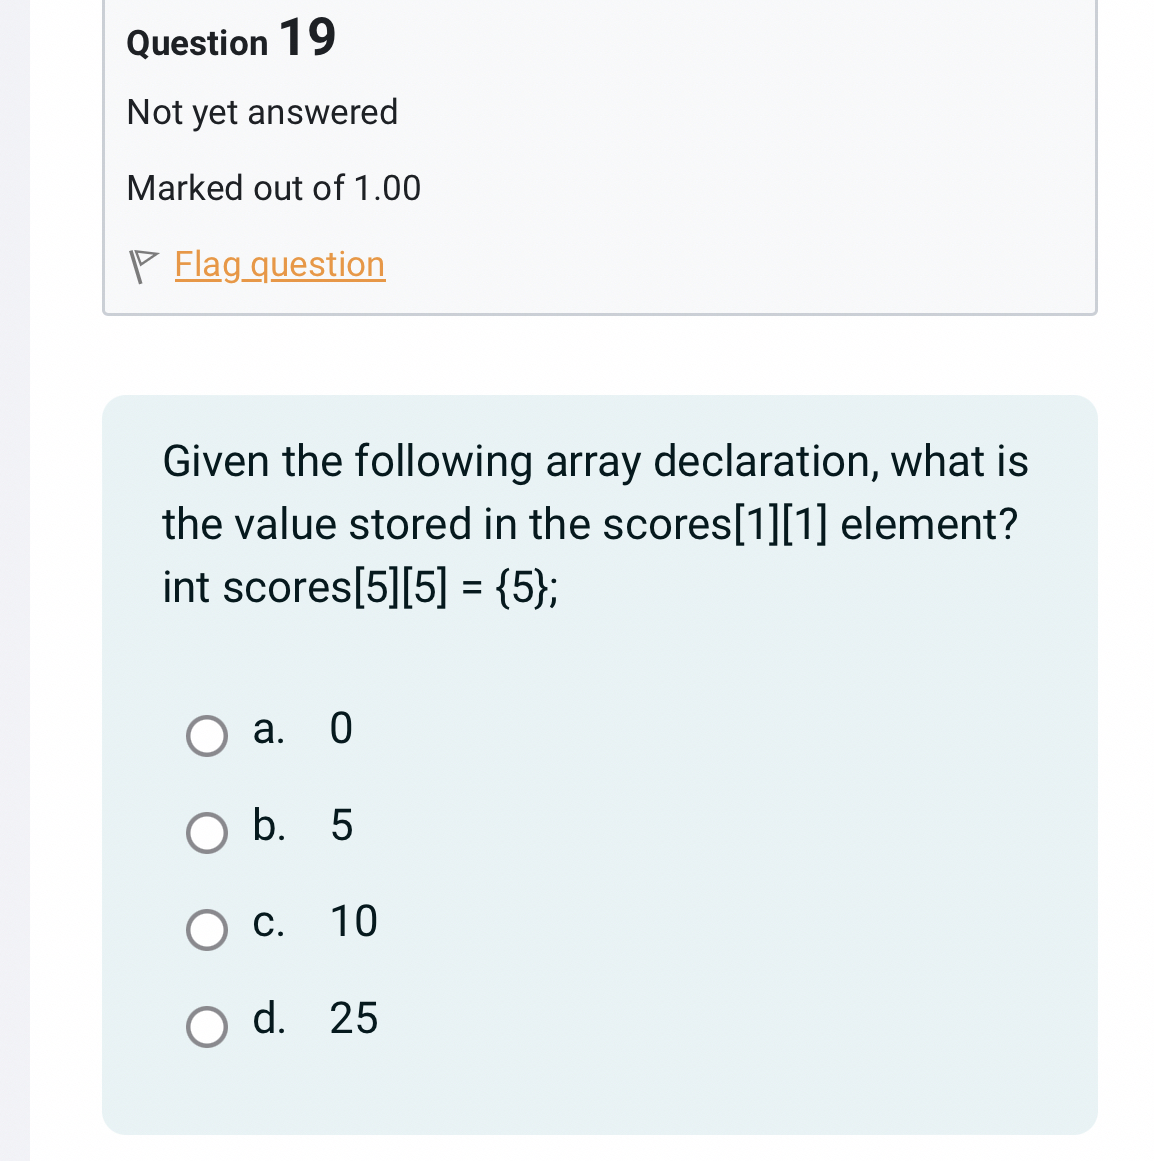Click the answer value 10

pyautogui.click(x=353, y=922)
